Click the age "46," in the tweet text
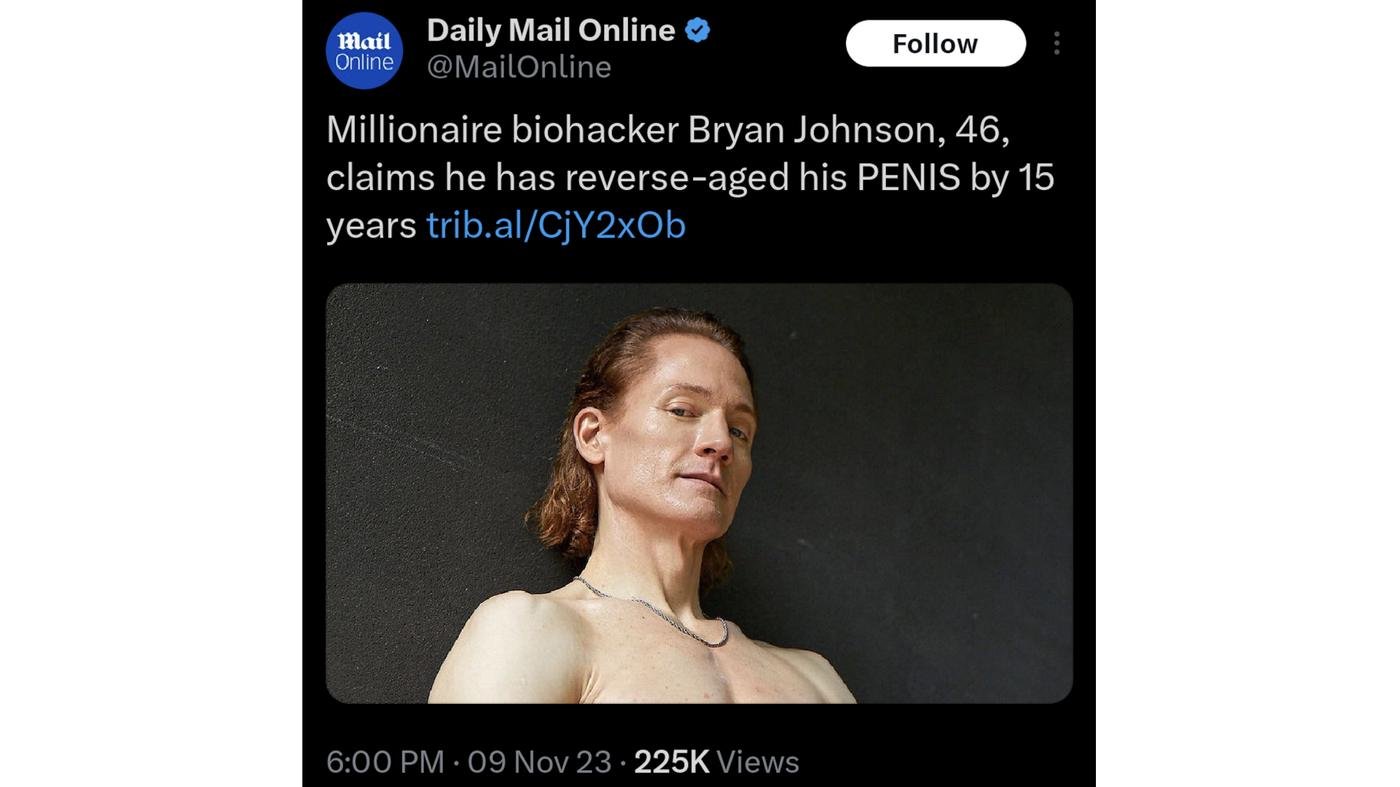1400x787 pixels. (982, 129)
